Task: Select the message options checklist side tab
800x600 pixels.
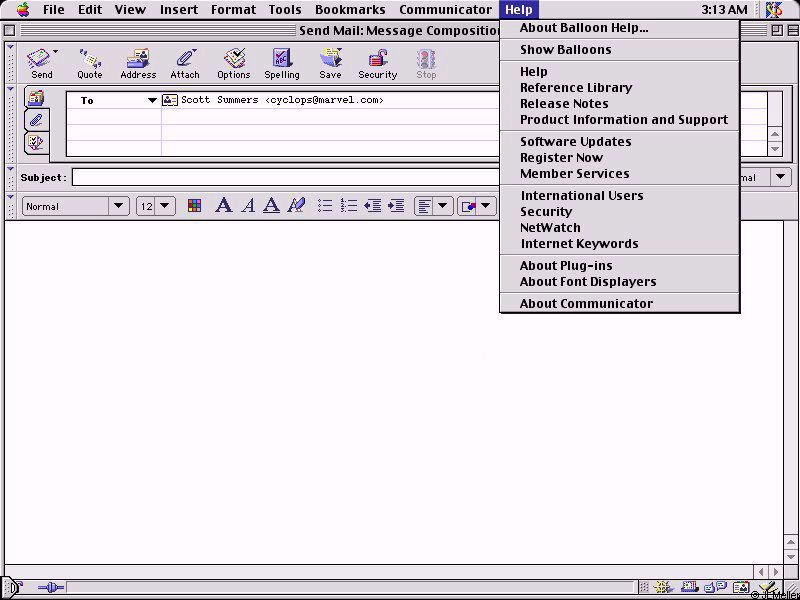Action: [x=36, y=142]
